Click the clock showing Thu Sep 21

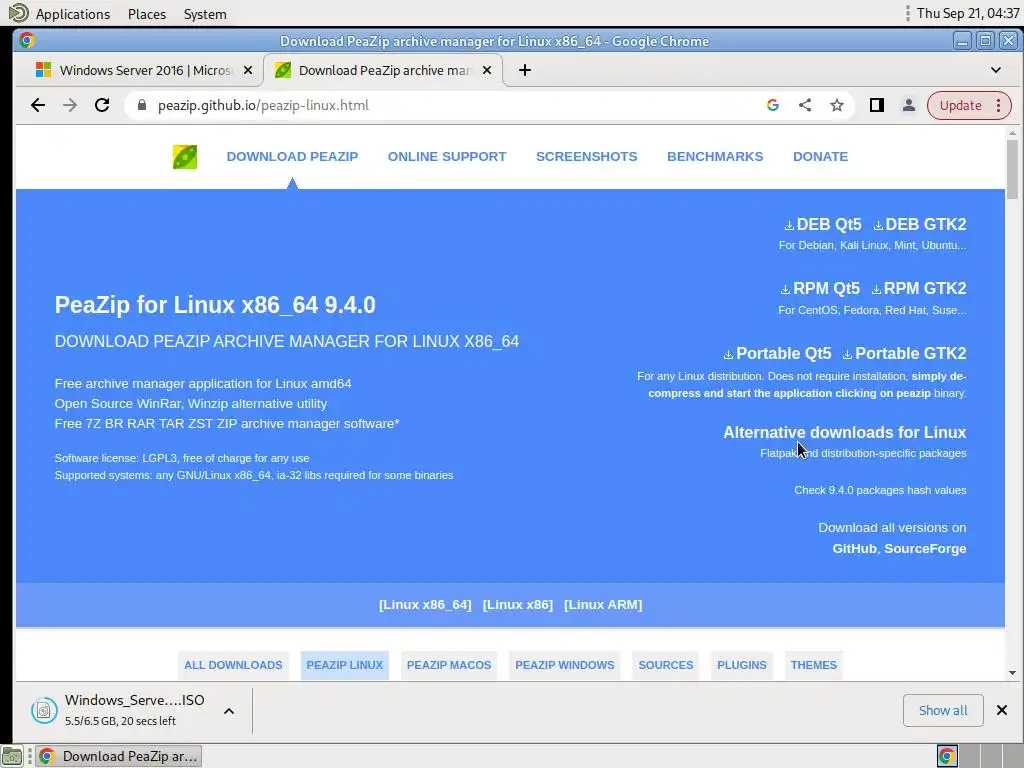click(967, 13)
